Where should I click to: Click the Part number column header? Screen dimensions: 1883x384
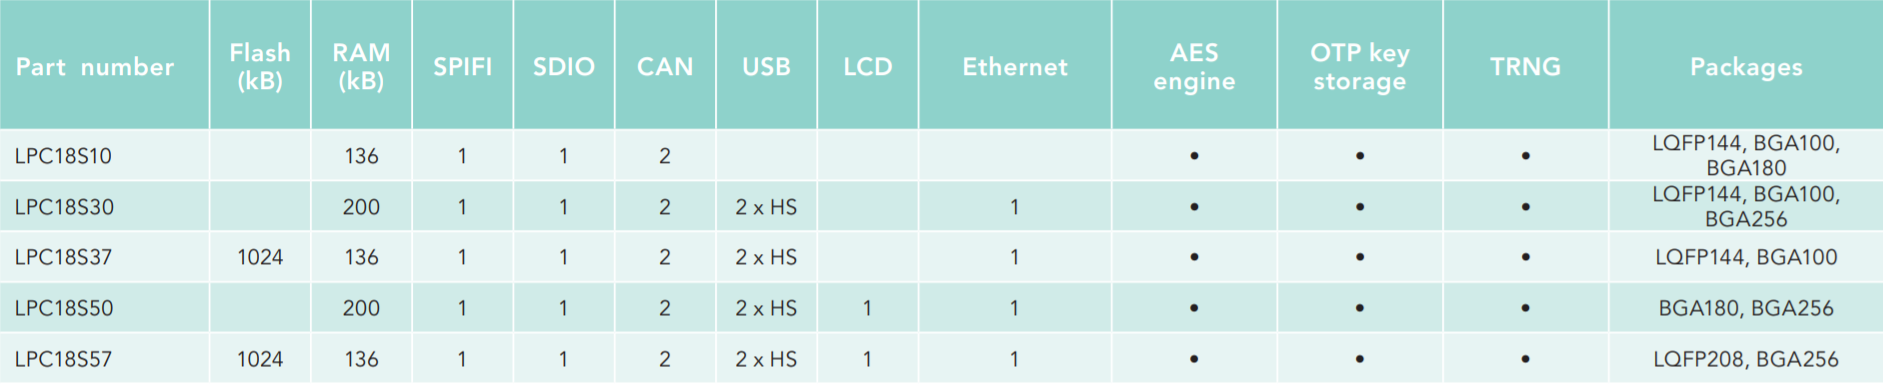click(x=95, y=67)
